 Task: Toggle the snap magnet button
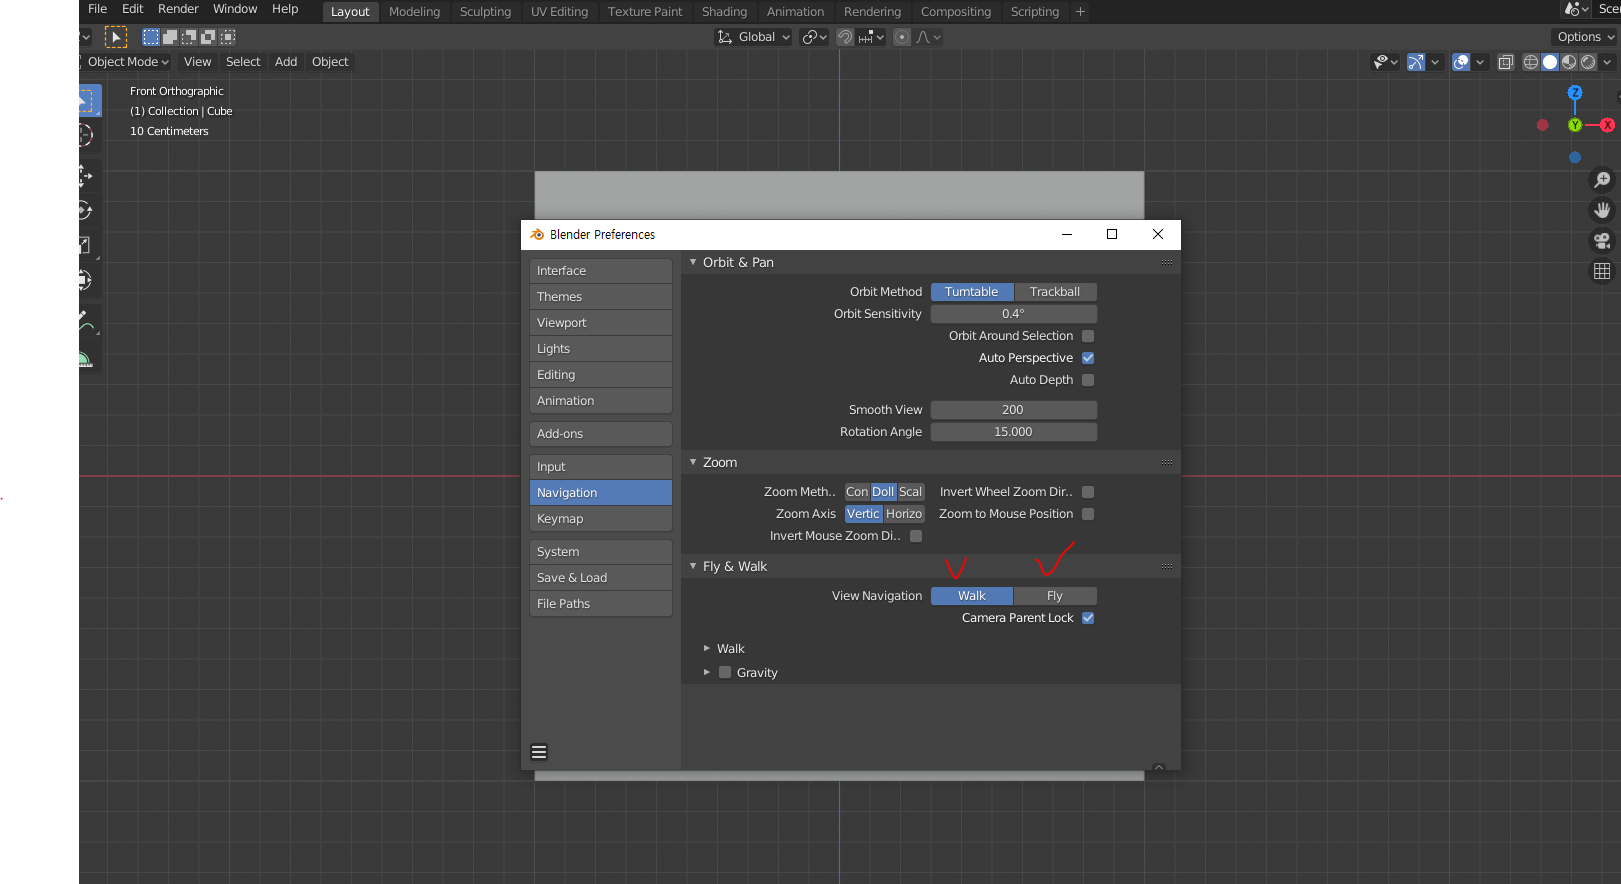[845, 37]
